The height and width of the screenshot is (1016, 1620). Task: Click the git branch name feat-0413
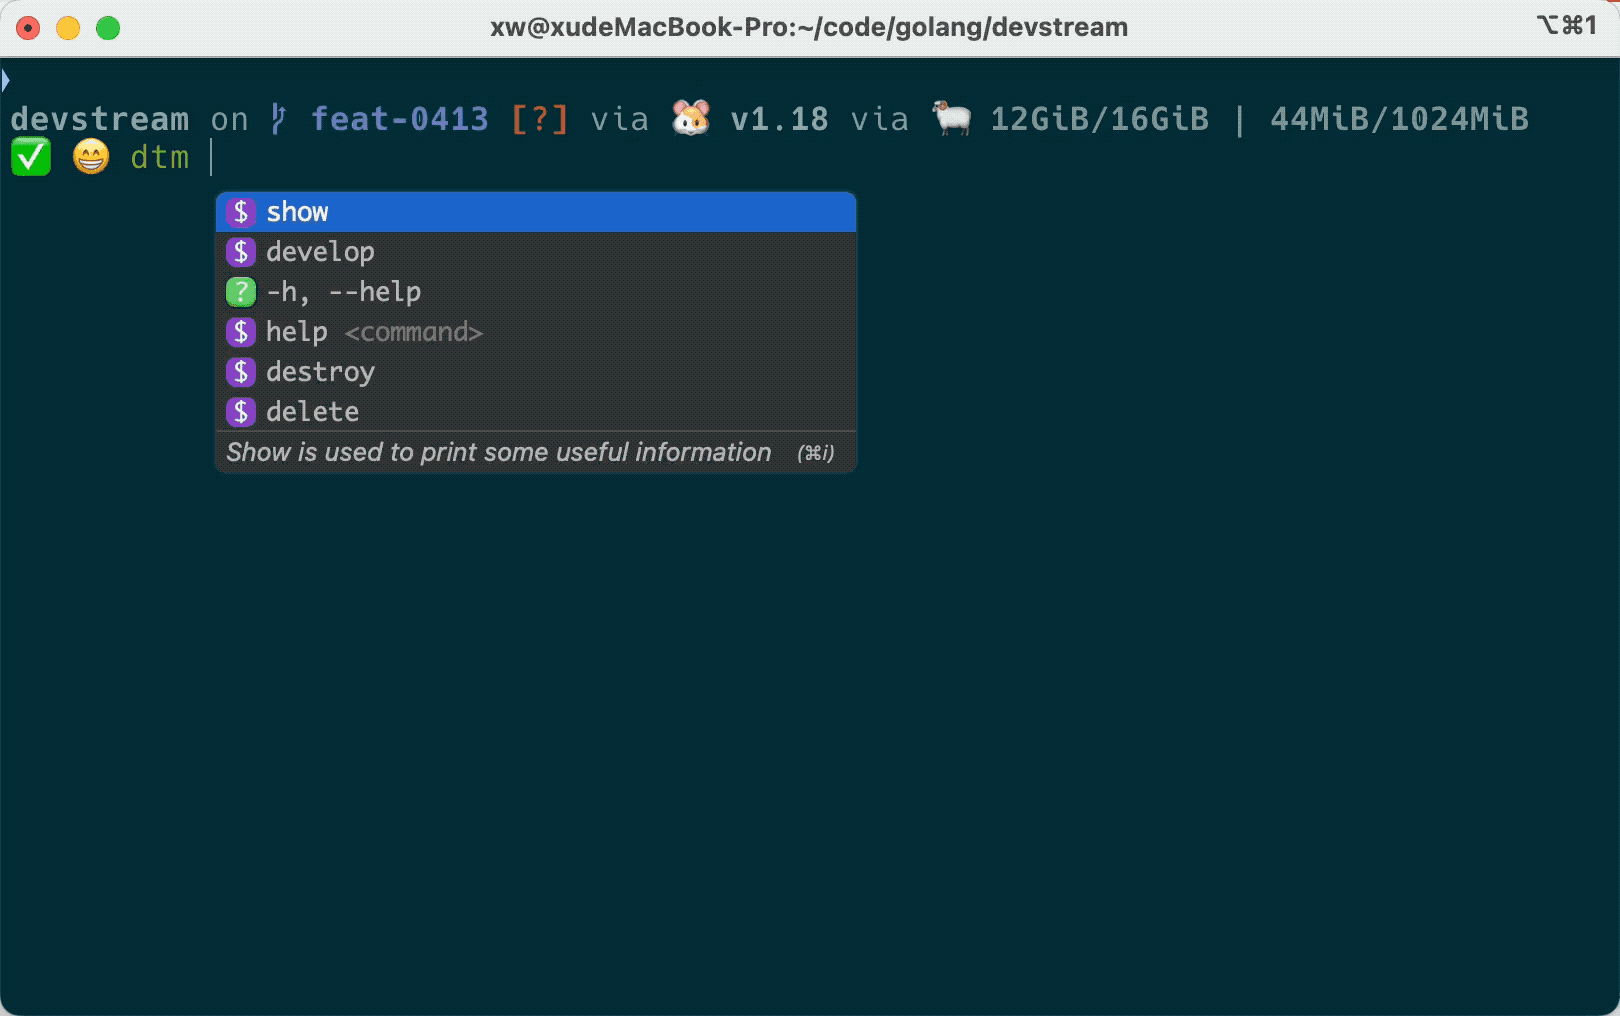pyautogui.click(x=399, y=119)
